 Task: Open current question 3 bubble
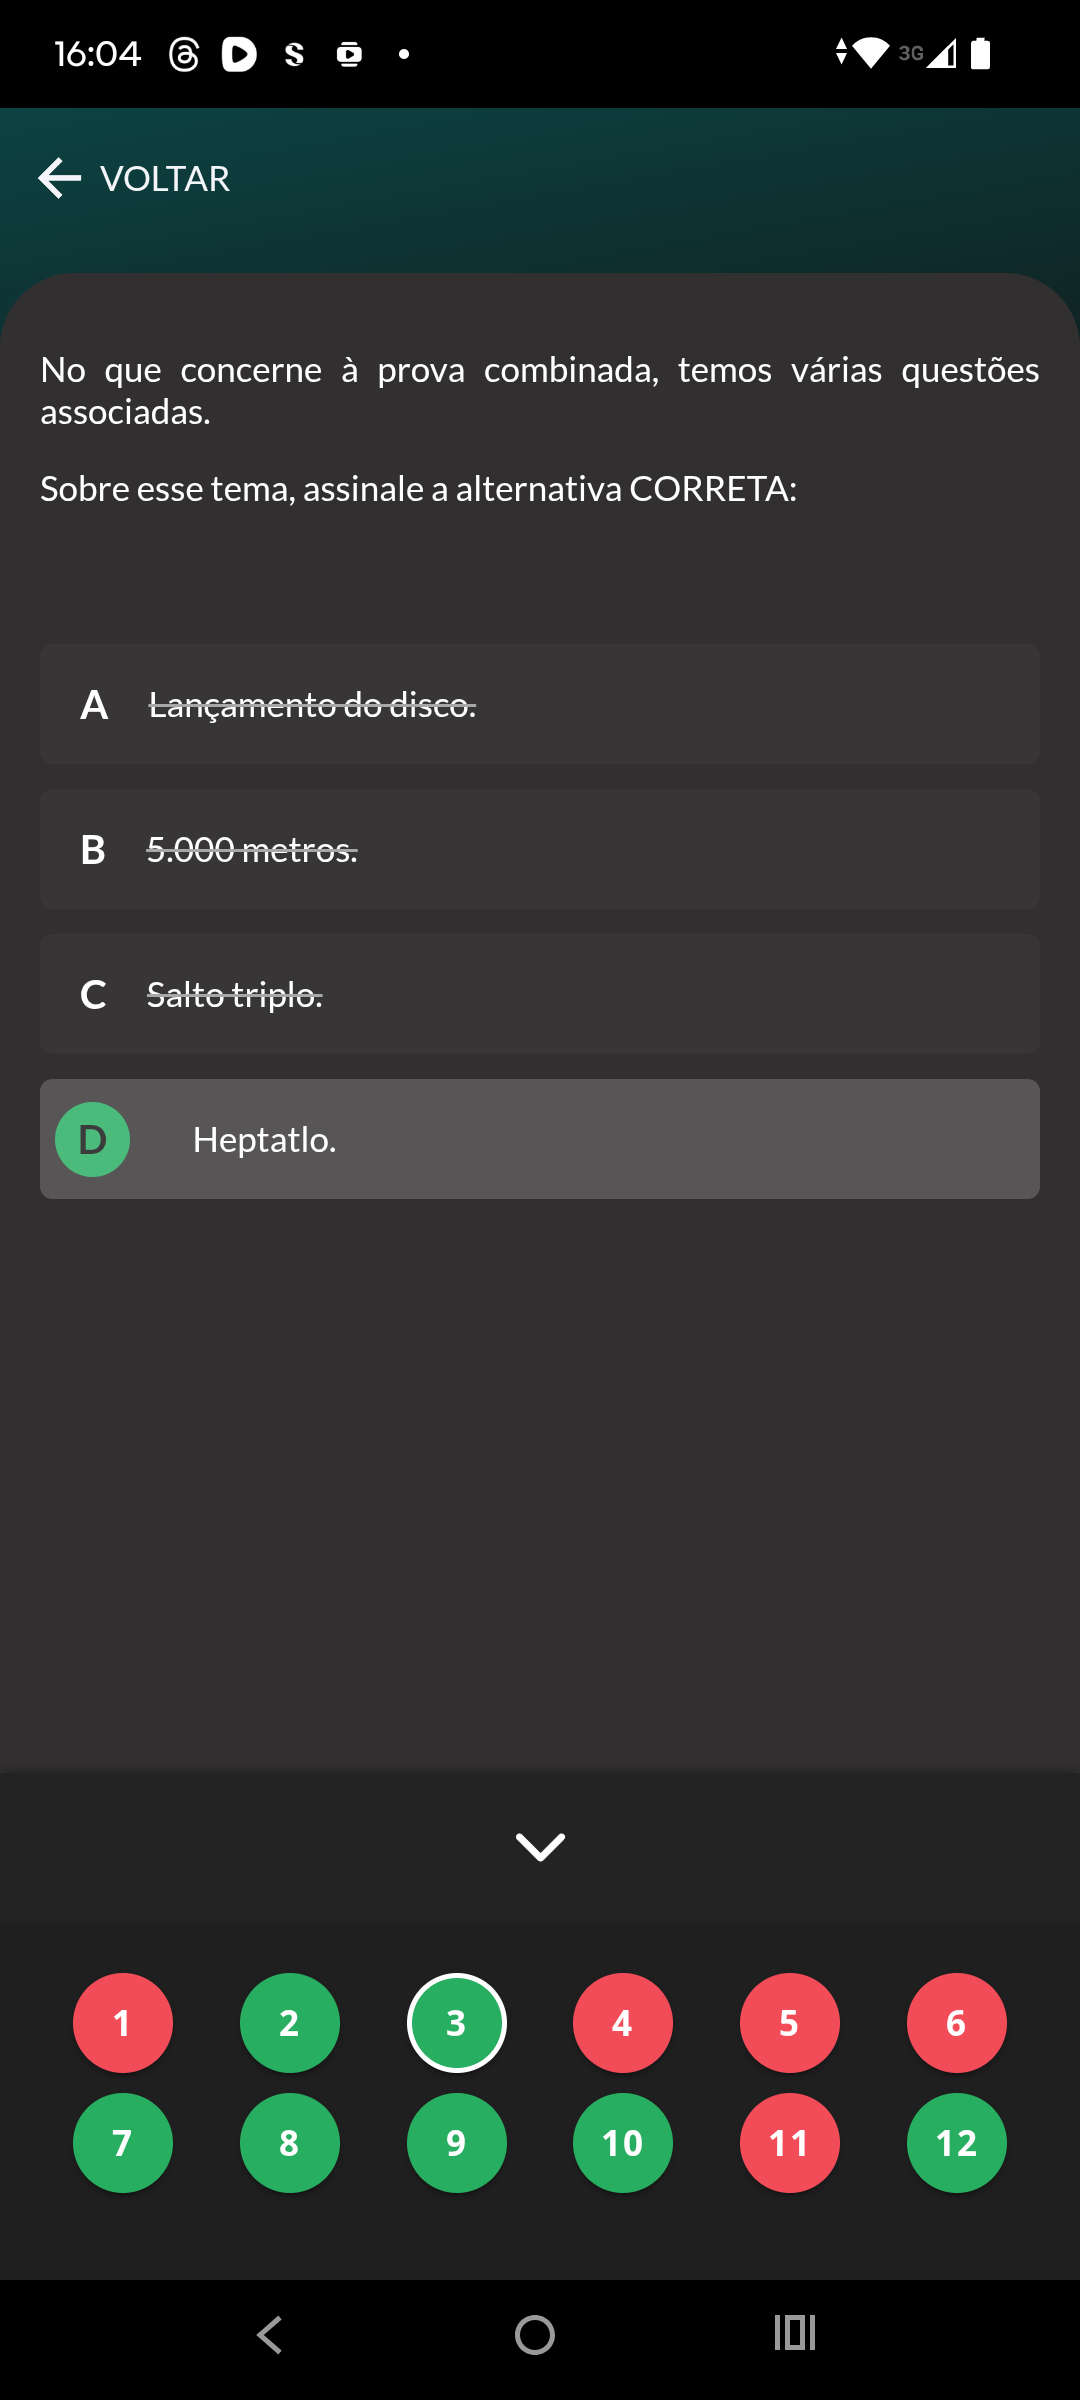point(457,2023)
